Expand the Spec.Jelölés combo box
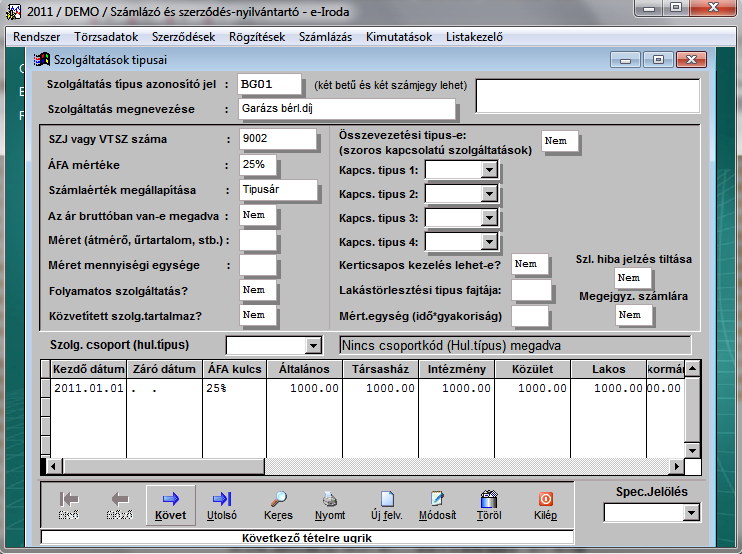 (690, 513)
